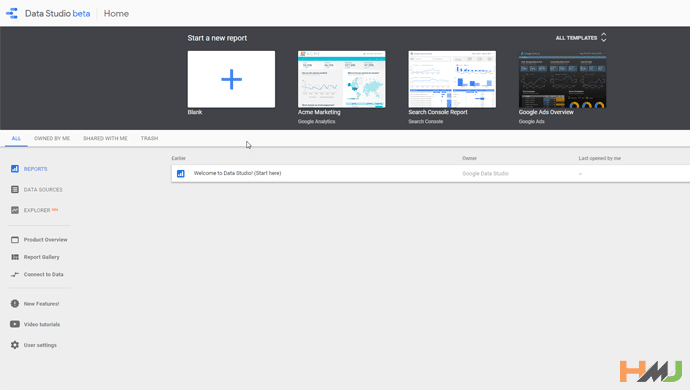Switch to the All tab
Viewport: 690px width, 390px height.
[x=16, y=138]
